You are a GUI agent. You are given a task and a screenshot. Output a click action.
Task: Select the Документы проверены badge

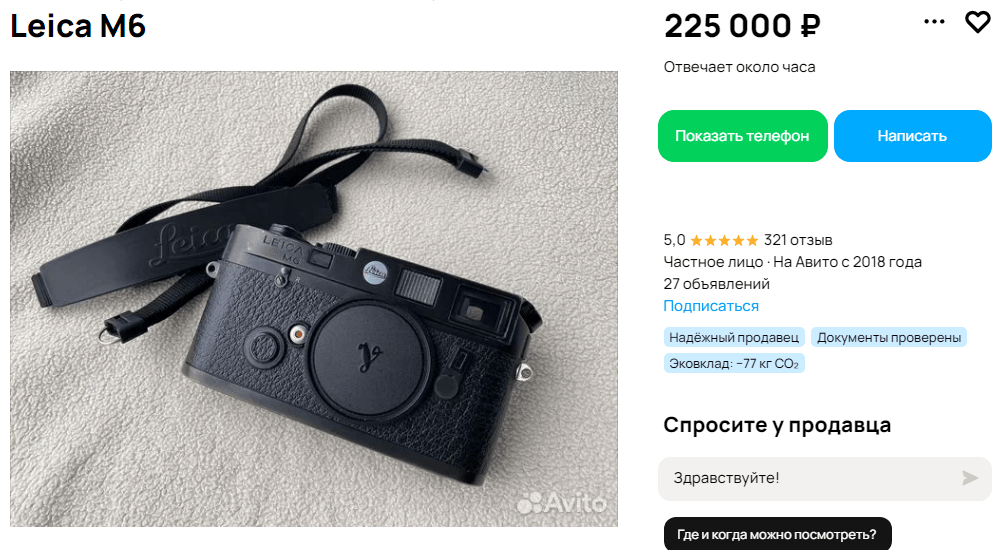tap(889, 337)
